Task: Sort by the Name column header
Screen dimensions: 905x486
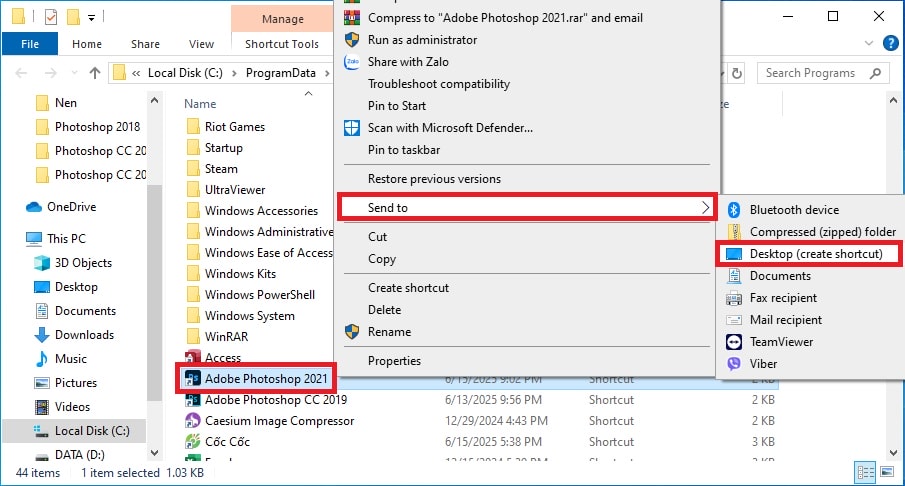Action: pos(200,104)
